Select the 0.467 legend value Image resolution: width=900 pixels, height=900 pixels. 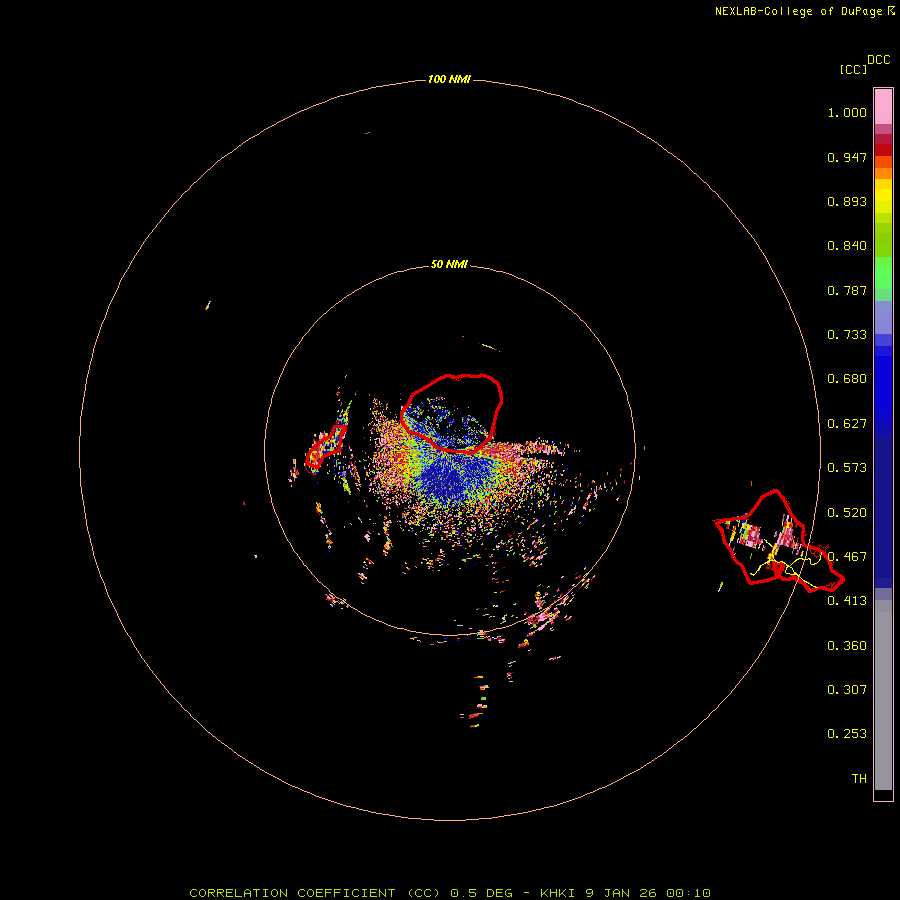coord(847,557)
